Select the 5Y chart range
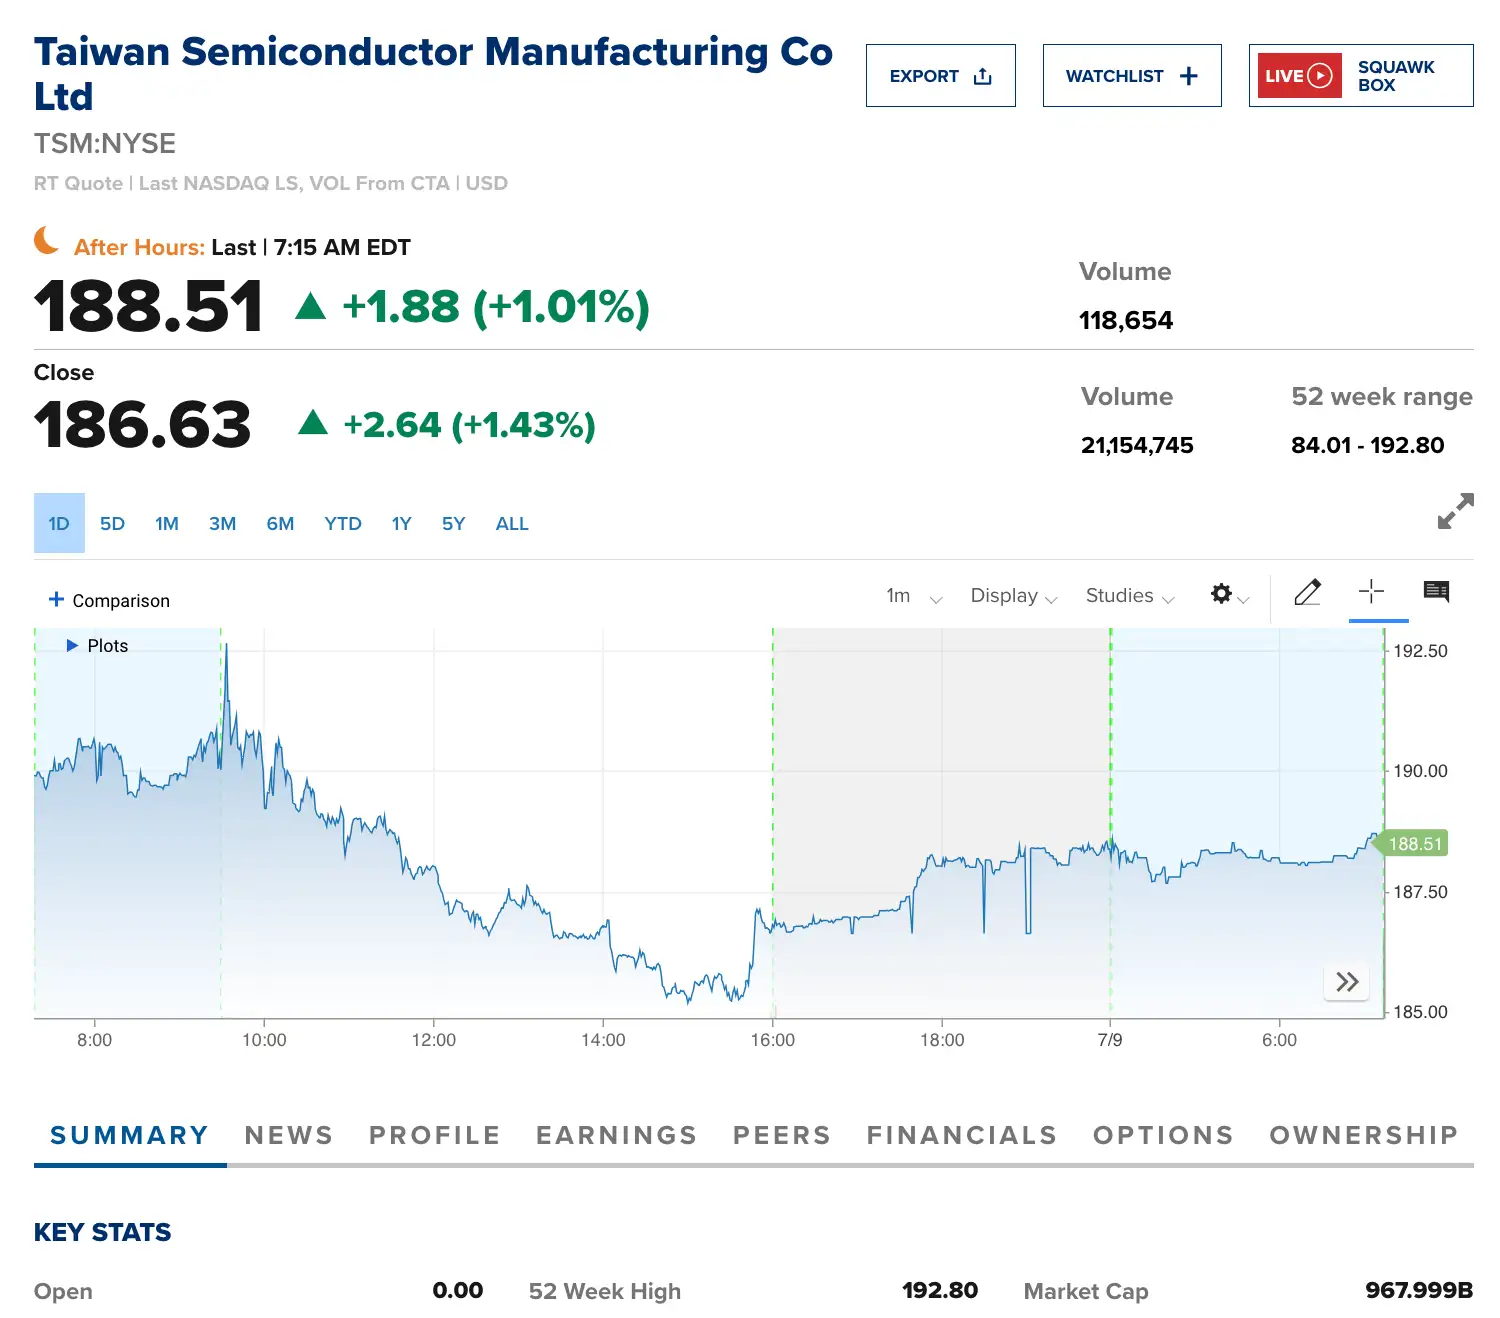 tap(454, 524)
